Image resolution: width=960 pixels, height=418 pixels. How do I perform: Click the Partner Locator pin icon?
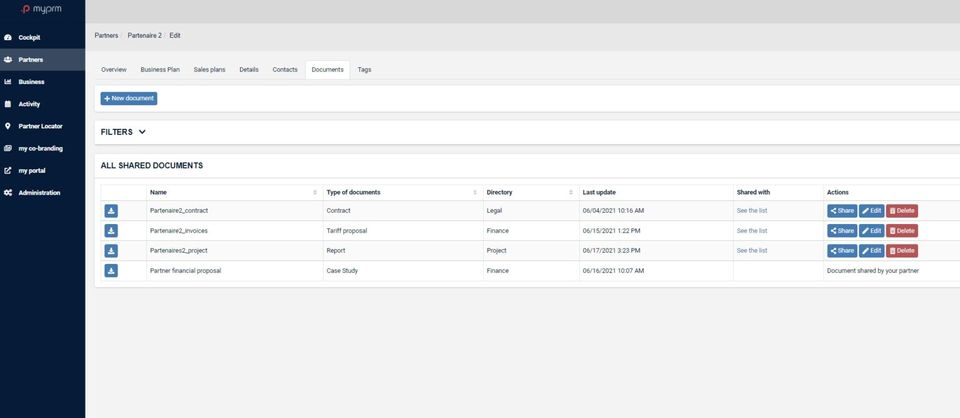pyautogui.click(x=8, y=126)
